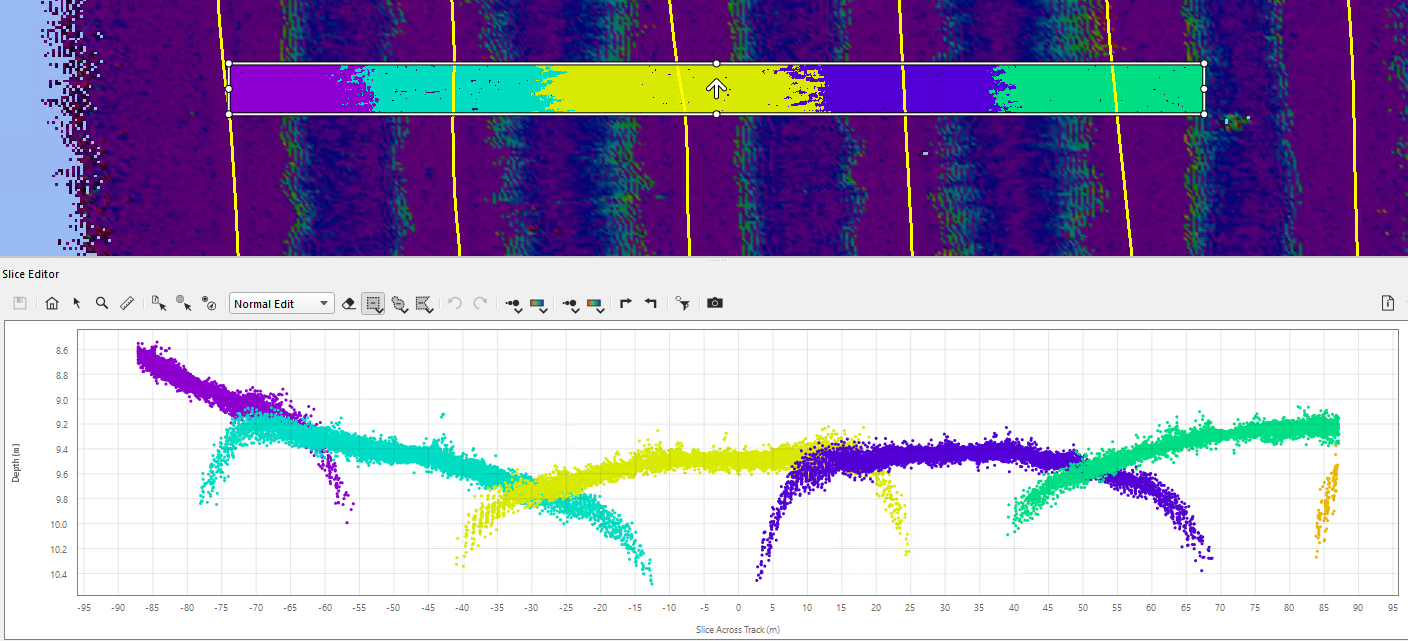Expand the second color-by gradient dropdown
Viewport: 1408px width, 641px height.
tap(595, 304)
